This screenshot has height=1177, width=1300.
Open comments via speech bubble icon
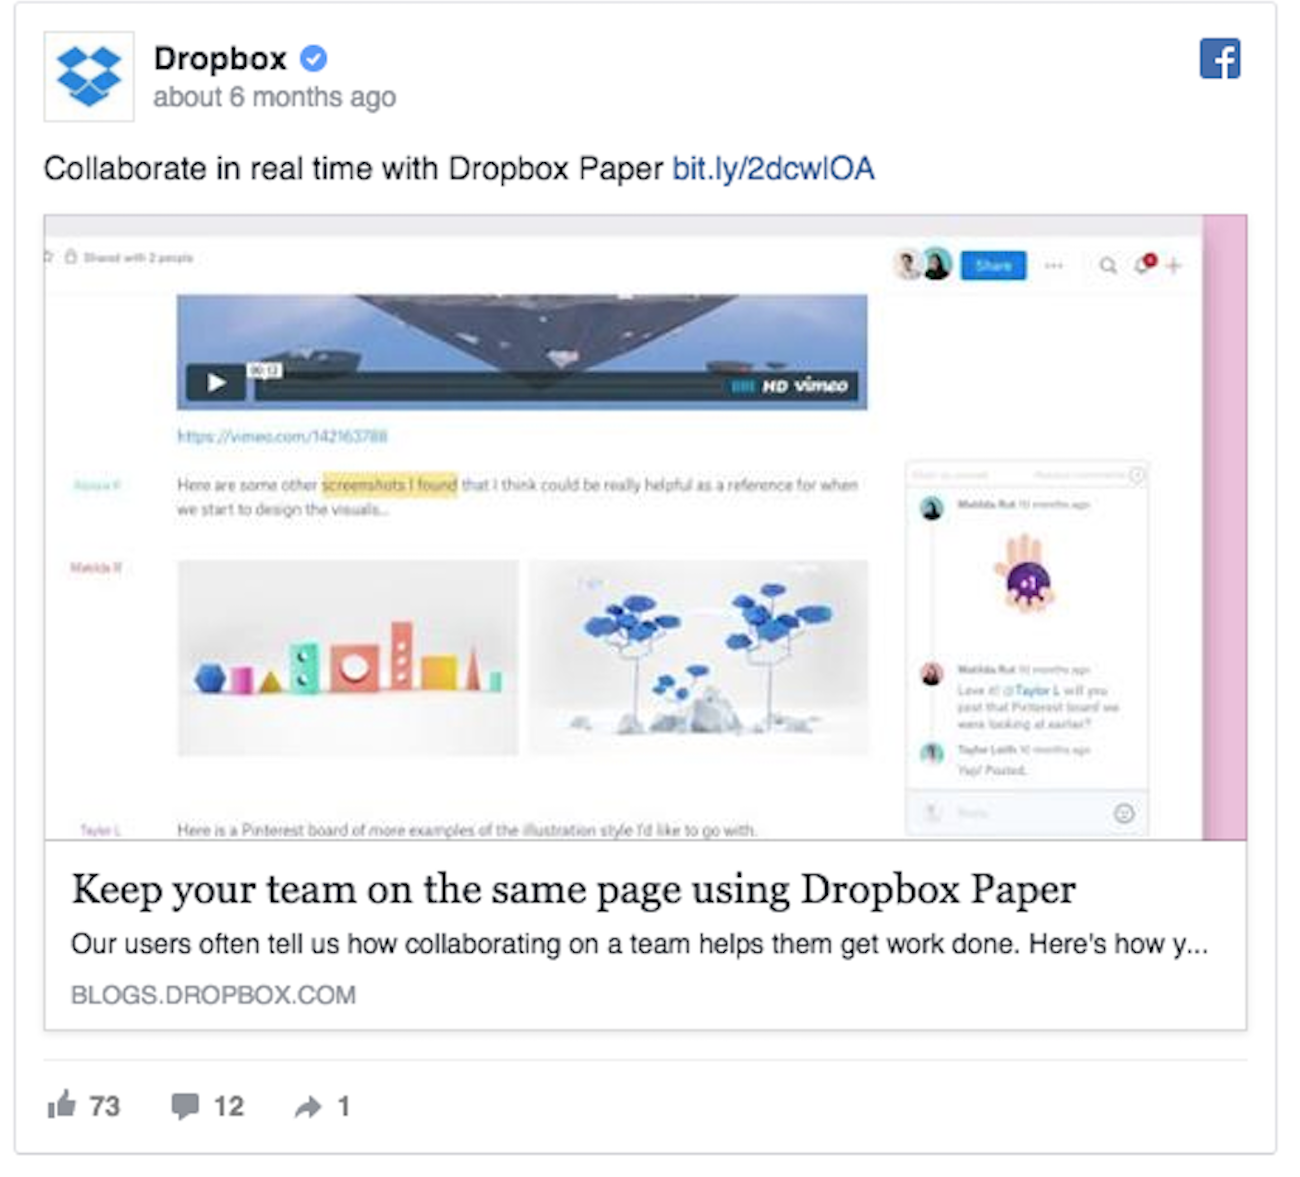[185, 1105]
